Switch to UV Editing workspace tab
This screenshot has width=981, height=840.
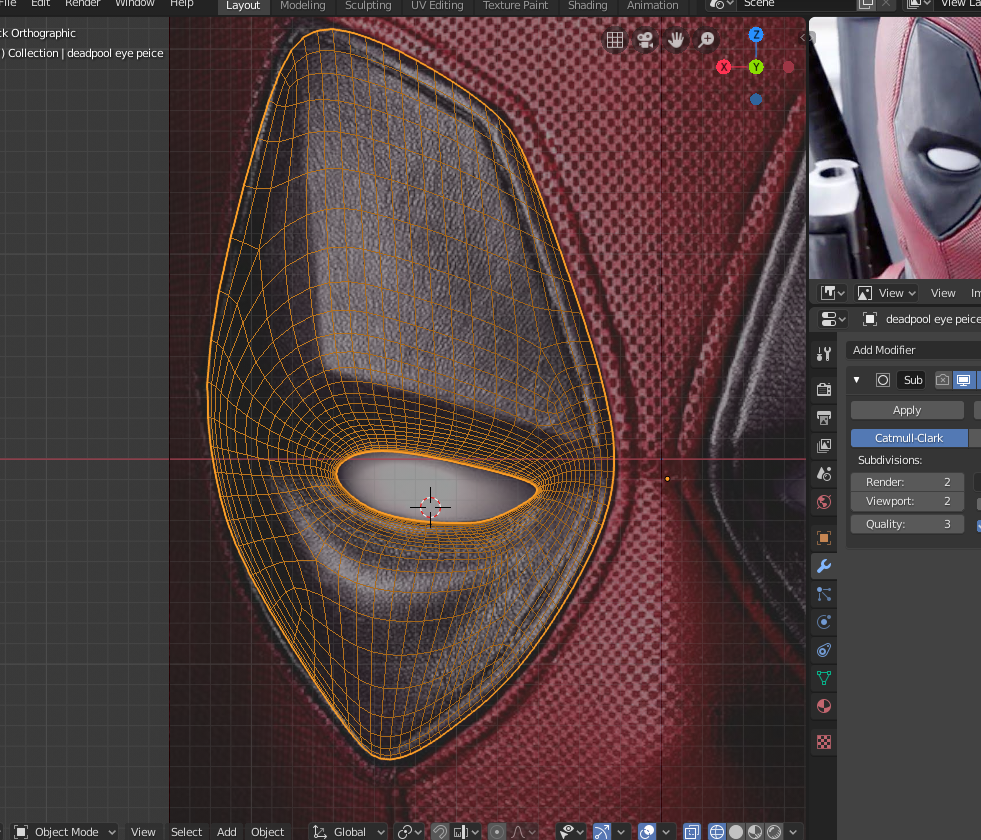pos(437,6)
